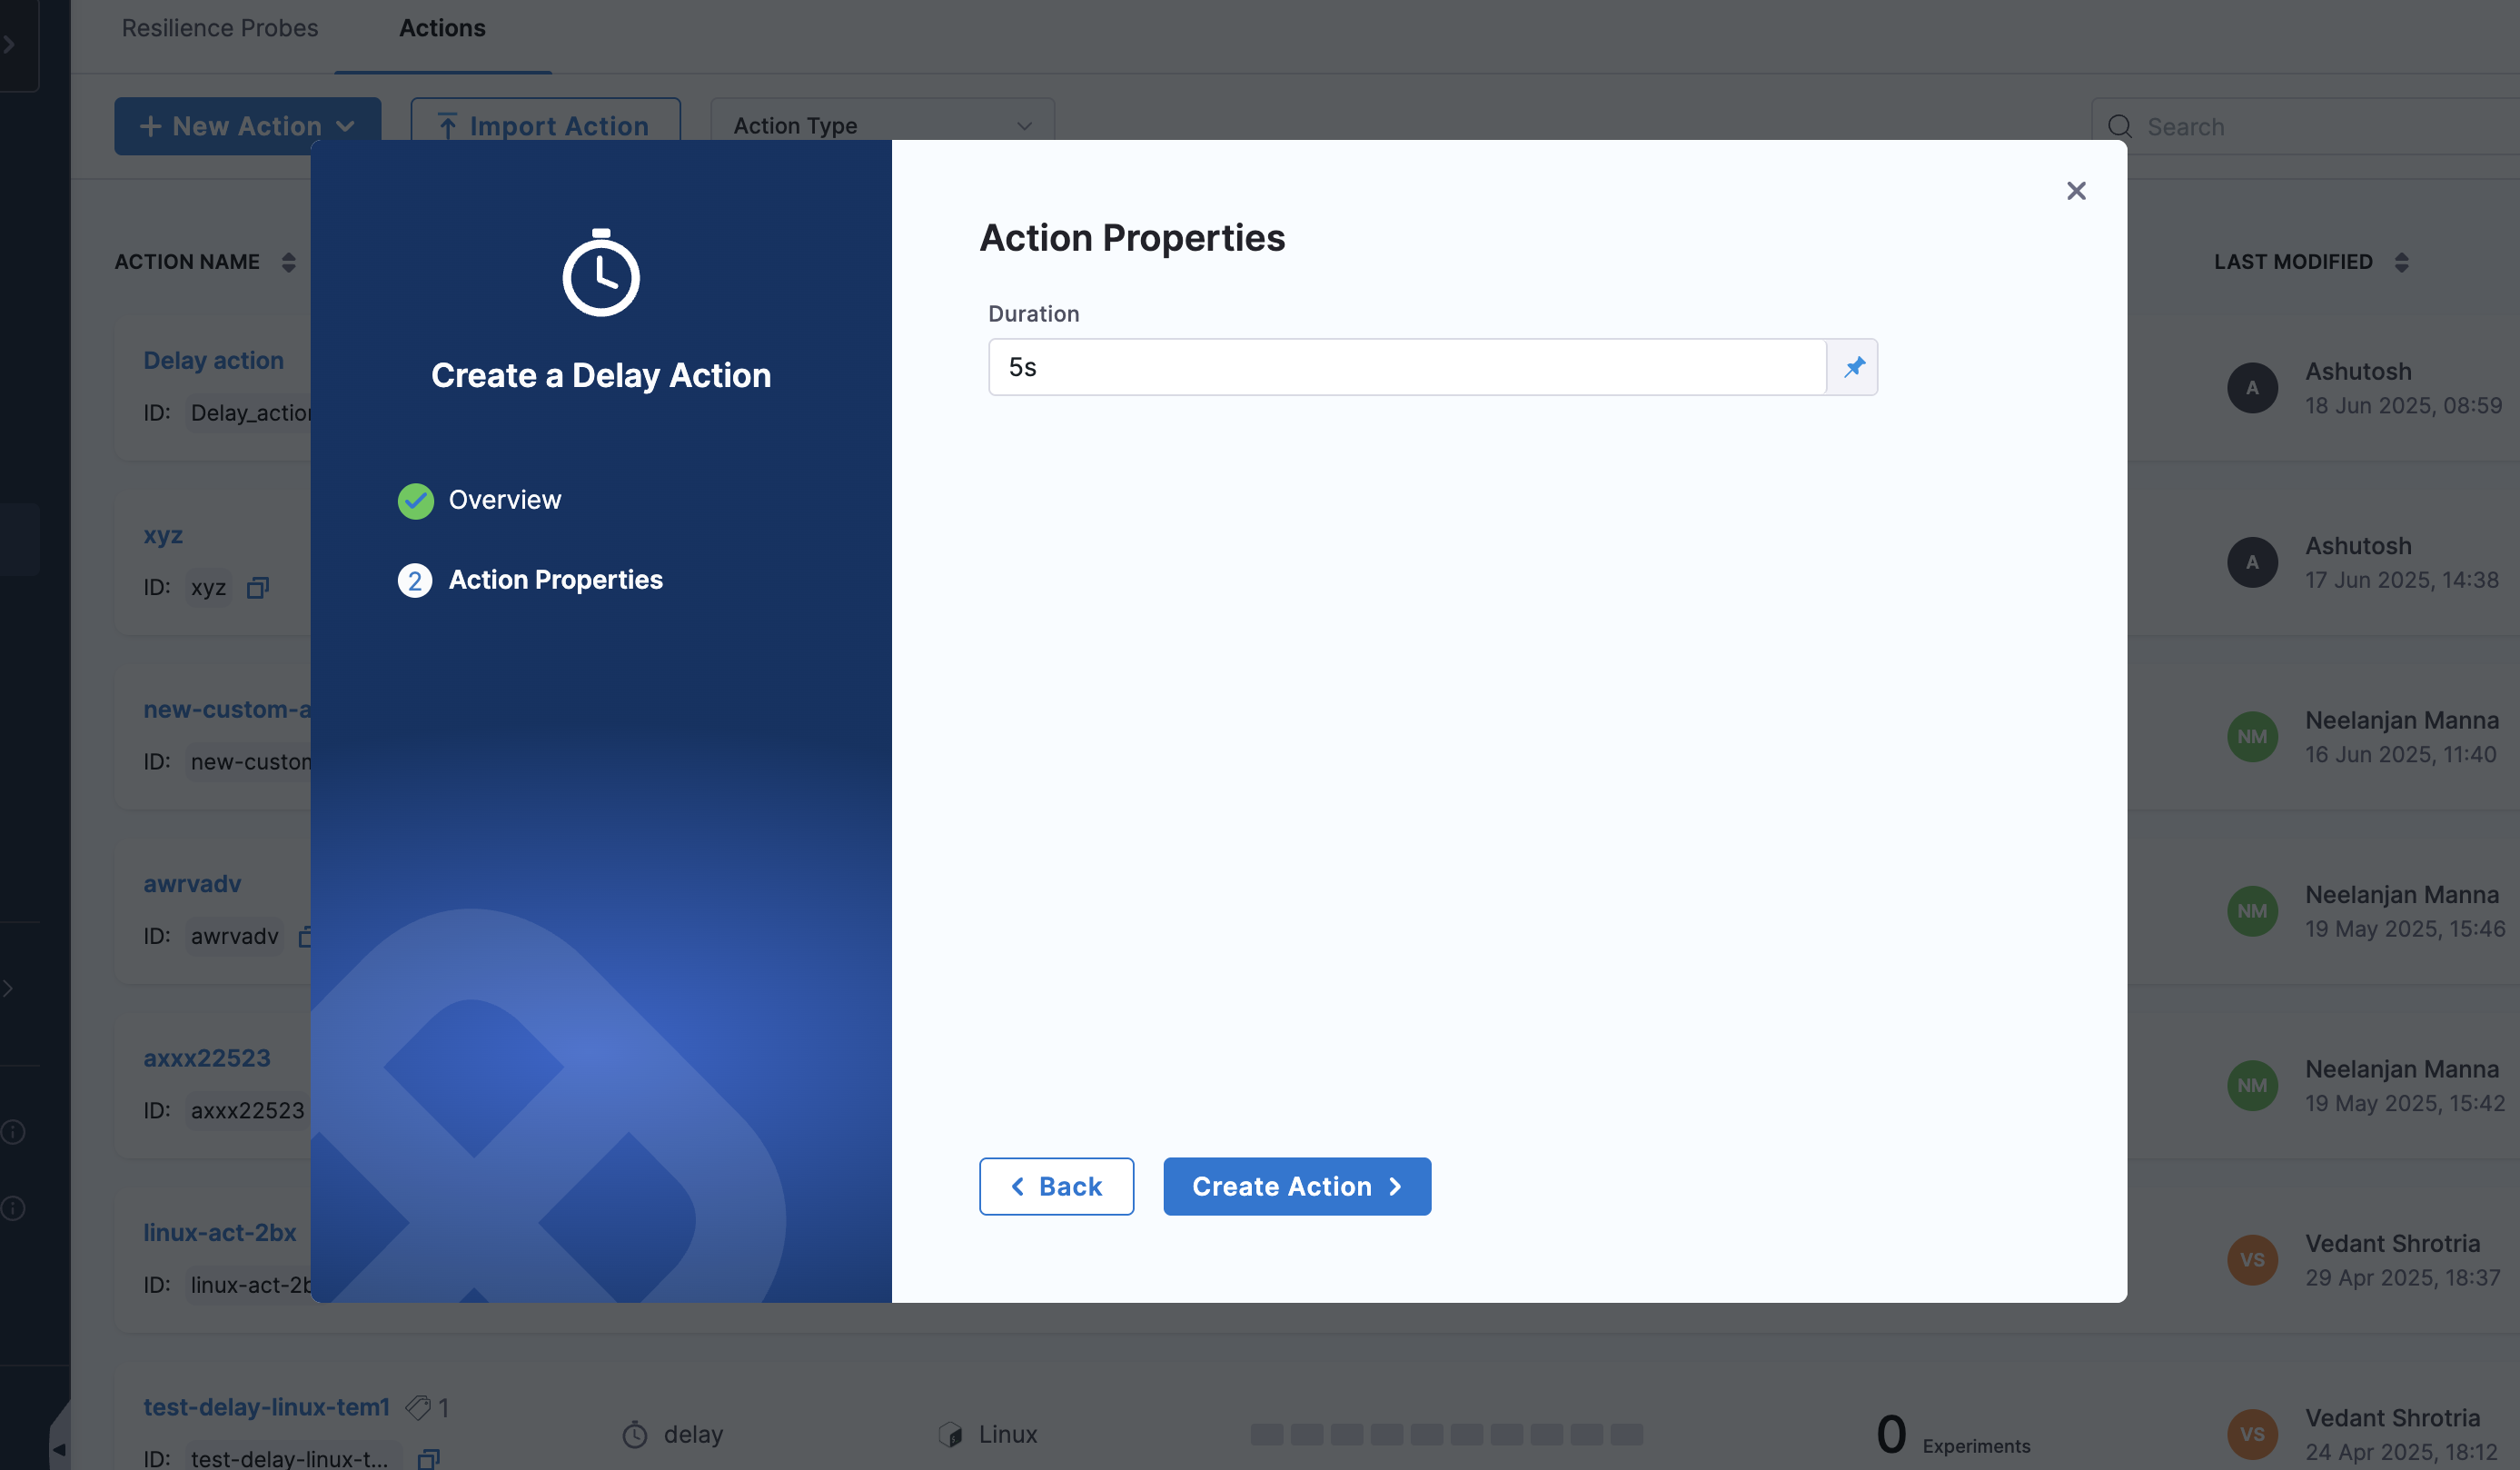2520x1470 pixels.
Task: Copy the xyz action ID
Action: tap(257, 588)
